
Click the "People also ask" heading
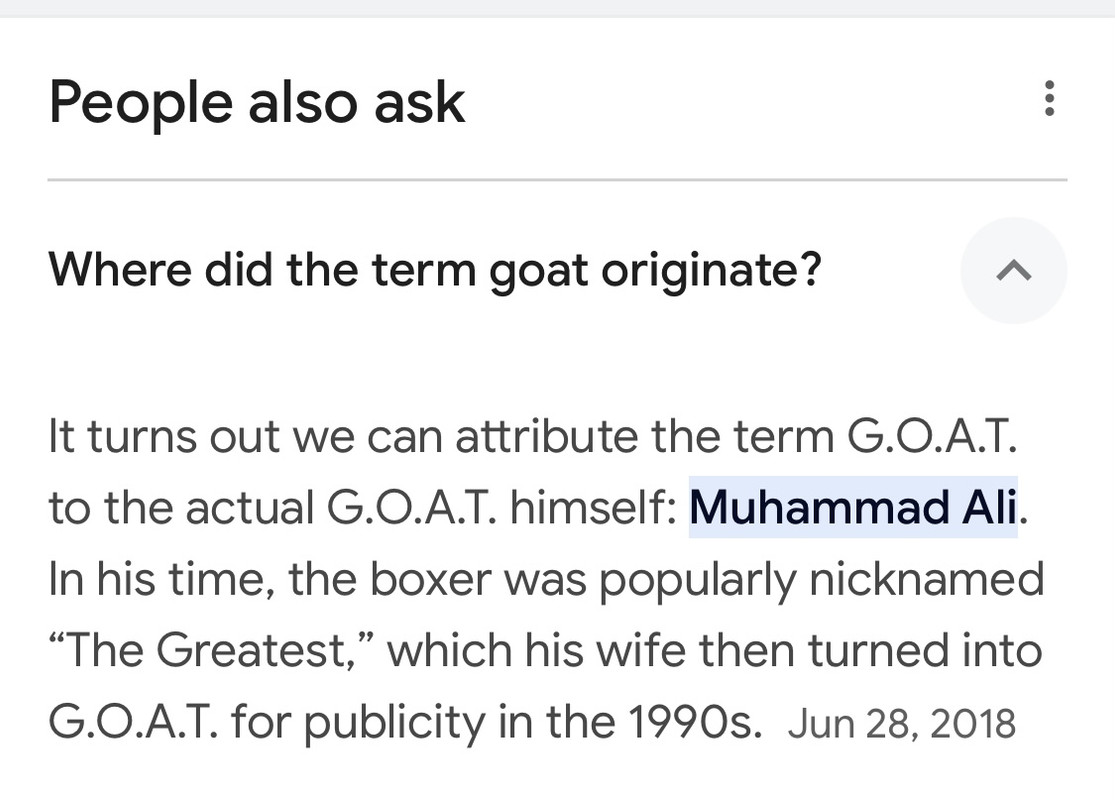pos(257,102)
